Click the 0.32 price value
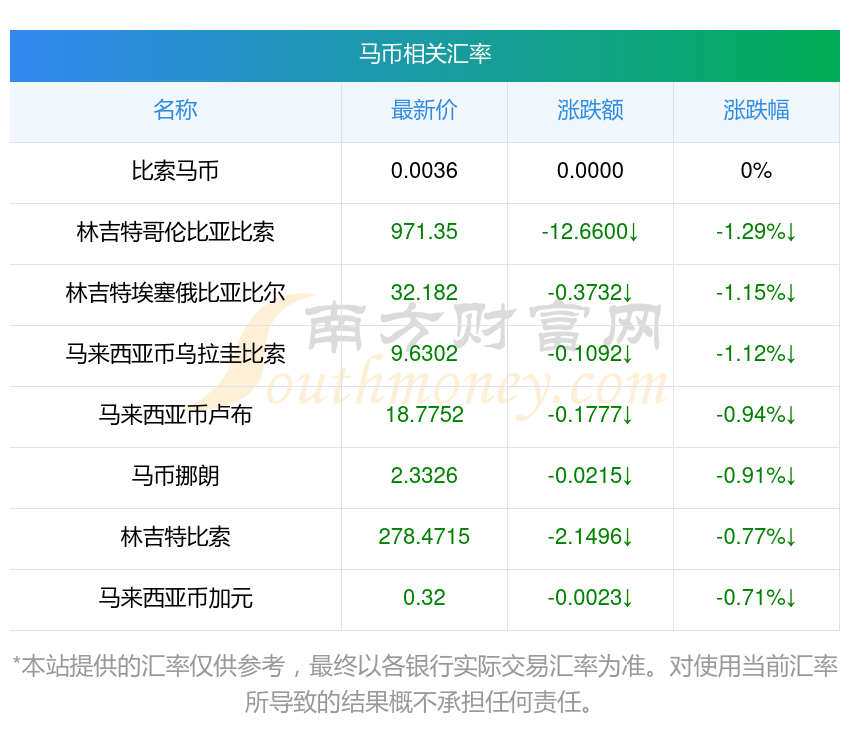Viewport: 850px width, 733px height. [424, 598]
